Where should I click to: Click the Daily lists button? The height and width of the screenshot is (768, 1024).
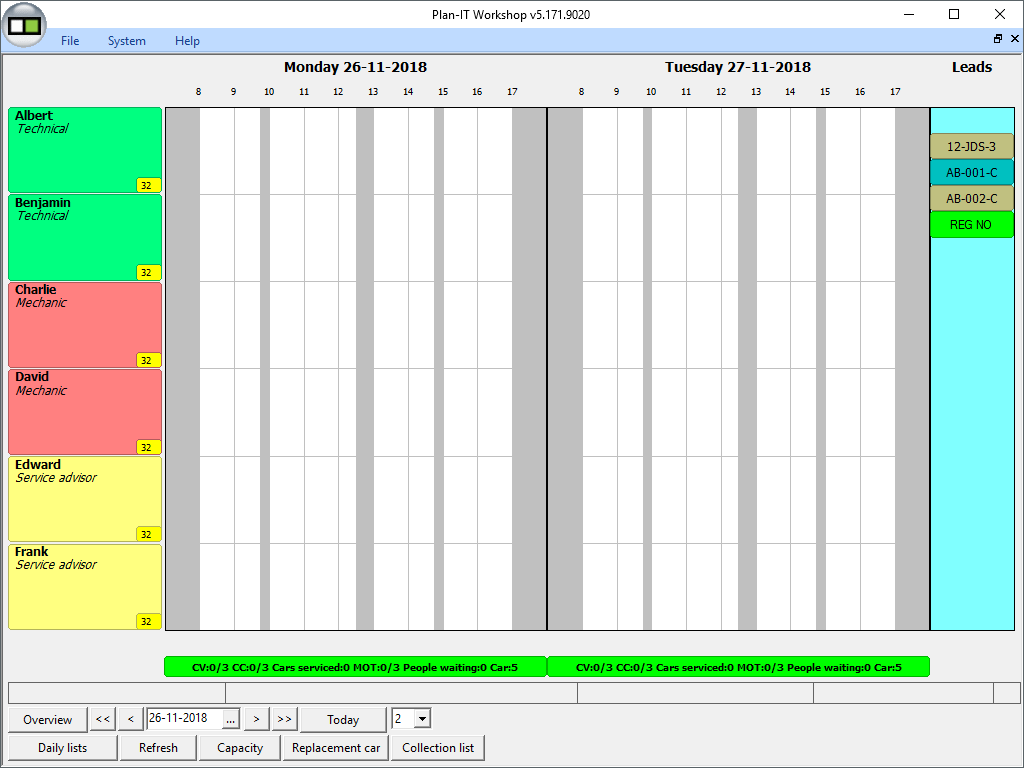(x=62, y=748)
